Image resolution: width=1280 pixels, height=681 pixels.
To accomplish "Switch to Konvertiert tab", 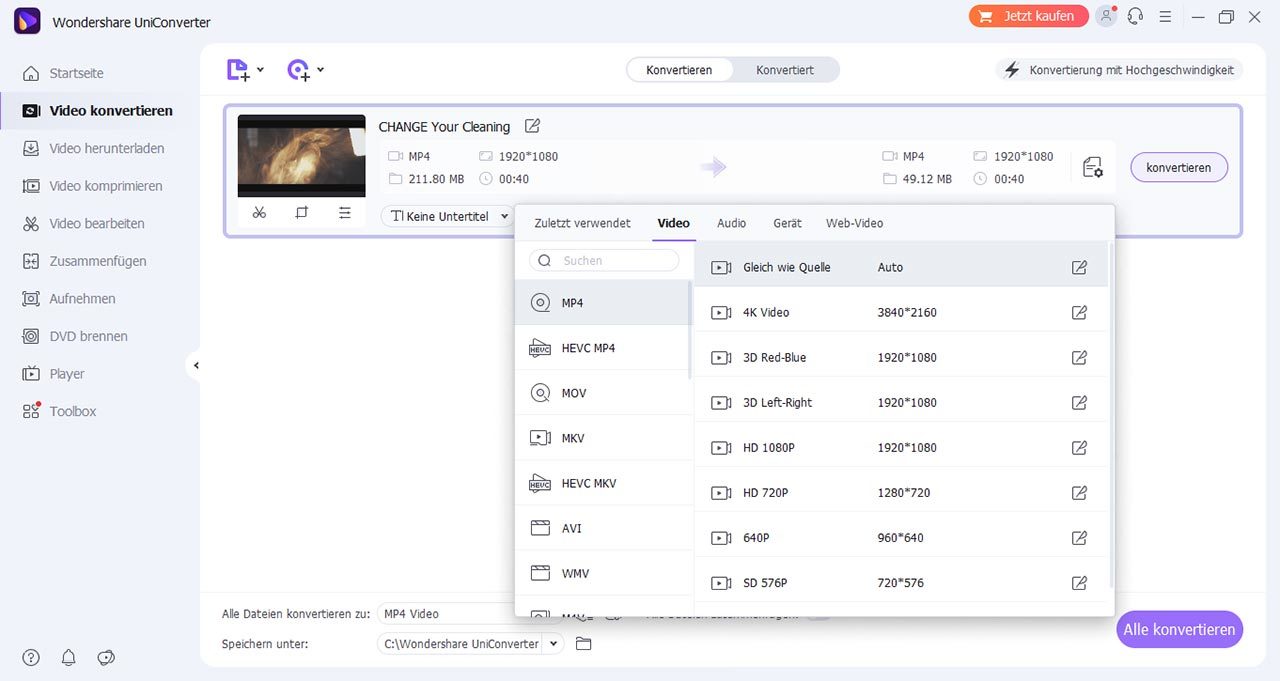I will tap(785, 70).
